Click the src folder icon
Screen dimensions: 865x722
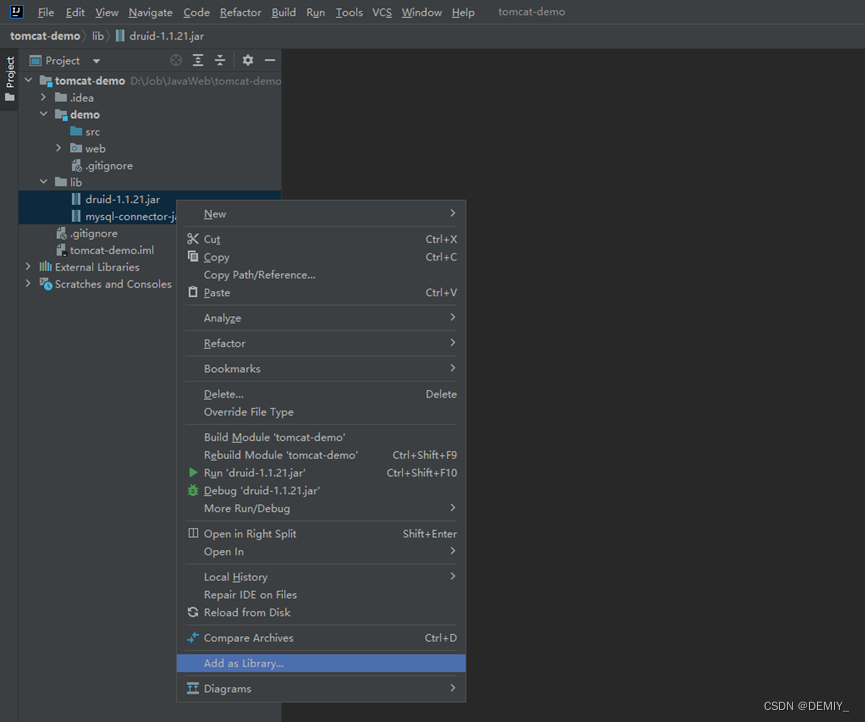click(x=76, y=131)
